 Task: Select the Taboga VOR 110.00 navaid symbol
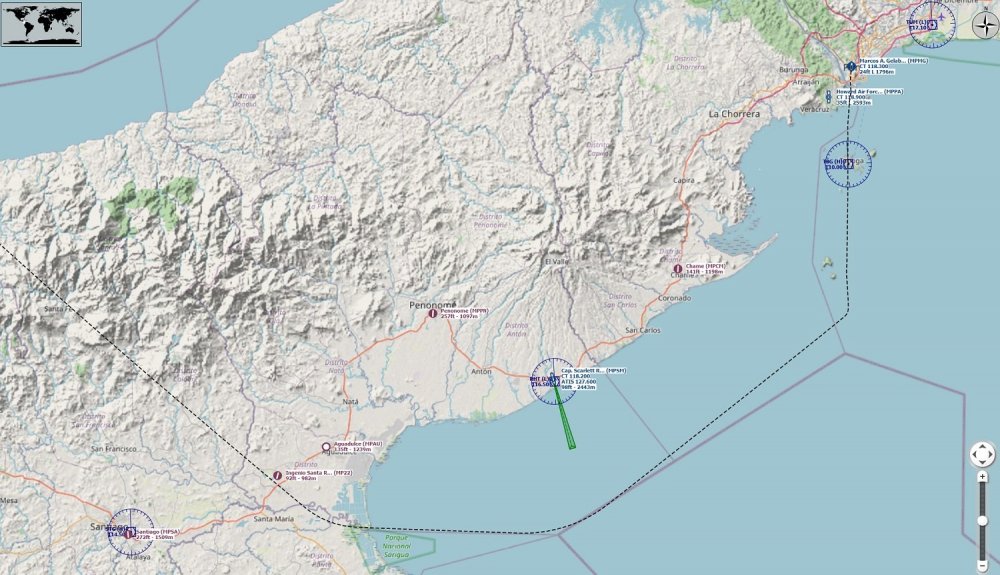(848, 163)
